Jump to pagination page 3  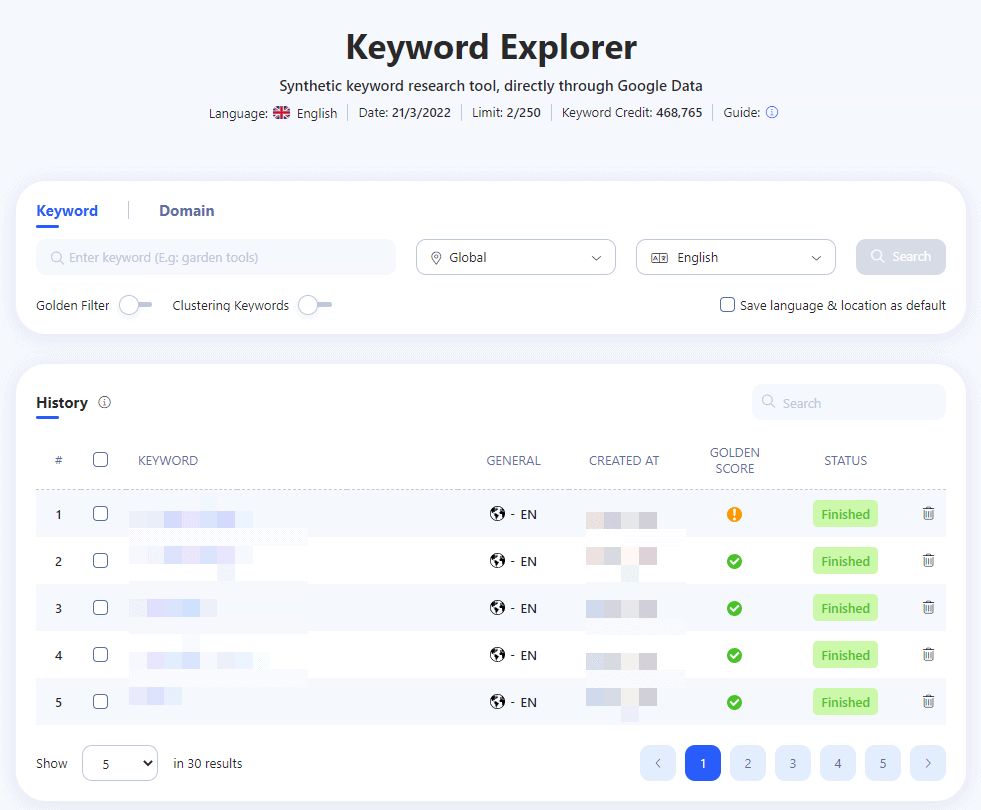pos(793,763)
